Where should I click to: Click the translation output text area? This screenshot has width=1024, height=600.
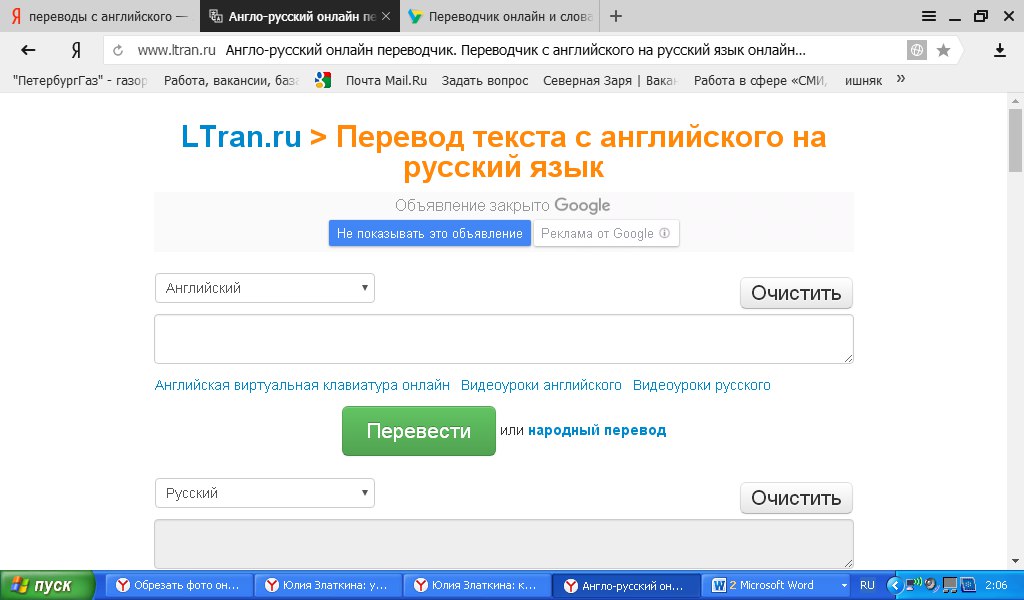click(504, 544)
